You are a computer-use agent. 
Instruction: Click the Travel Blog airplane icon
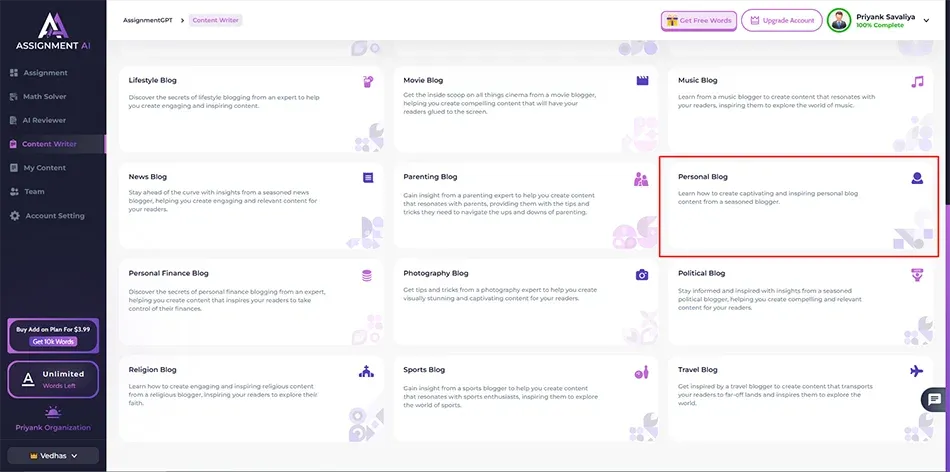coord(917,371)
